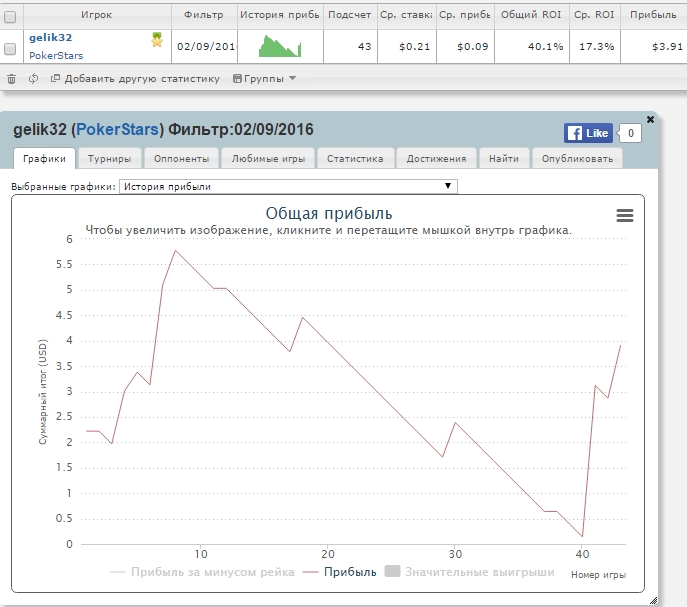Click the $3.91 profit value
Viewport: 687px width, 607px height.
tap(667, 46)
